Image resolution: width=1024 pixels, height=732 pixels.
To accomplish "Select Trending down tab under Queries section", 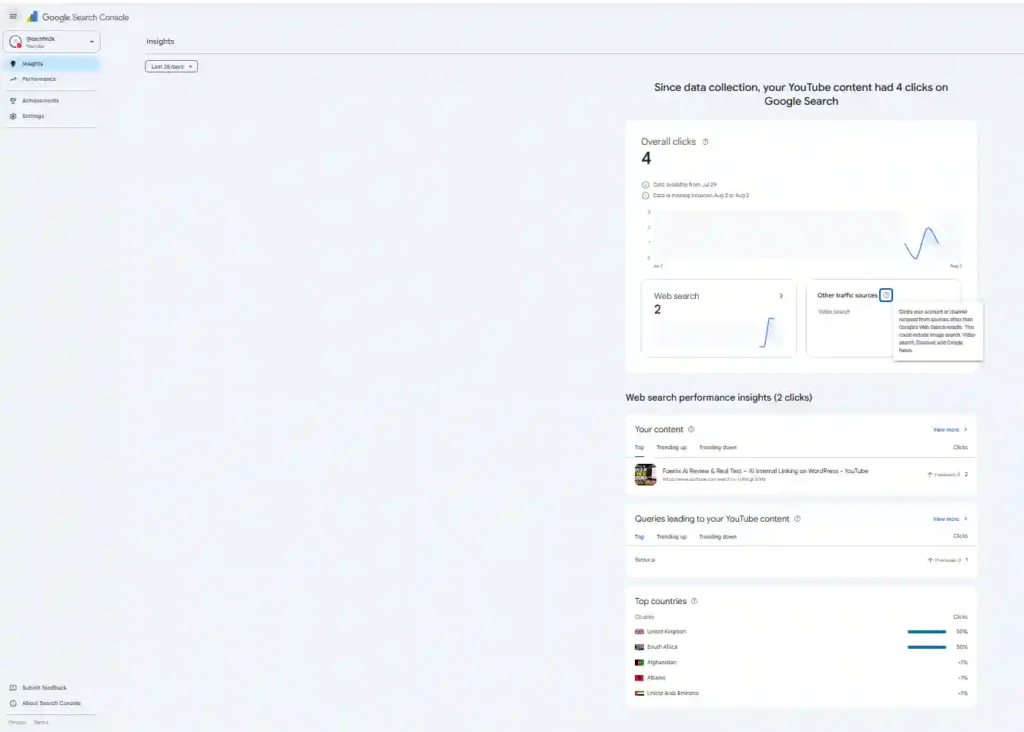I will pos(718,537).
